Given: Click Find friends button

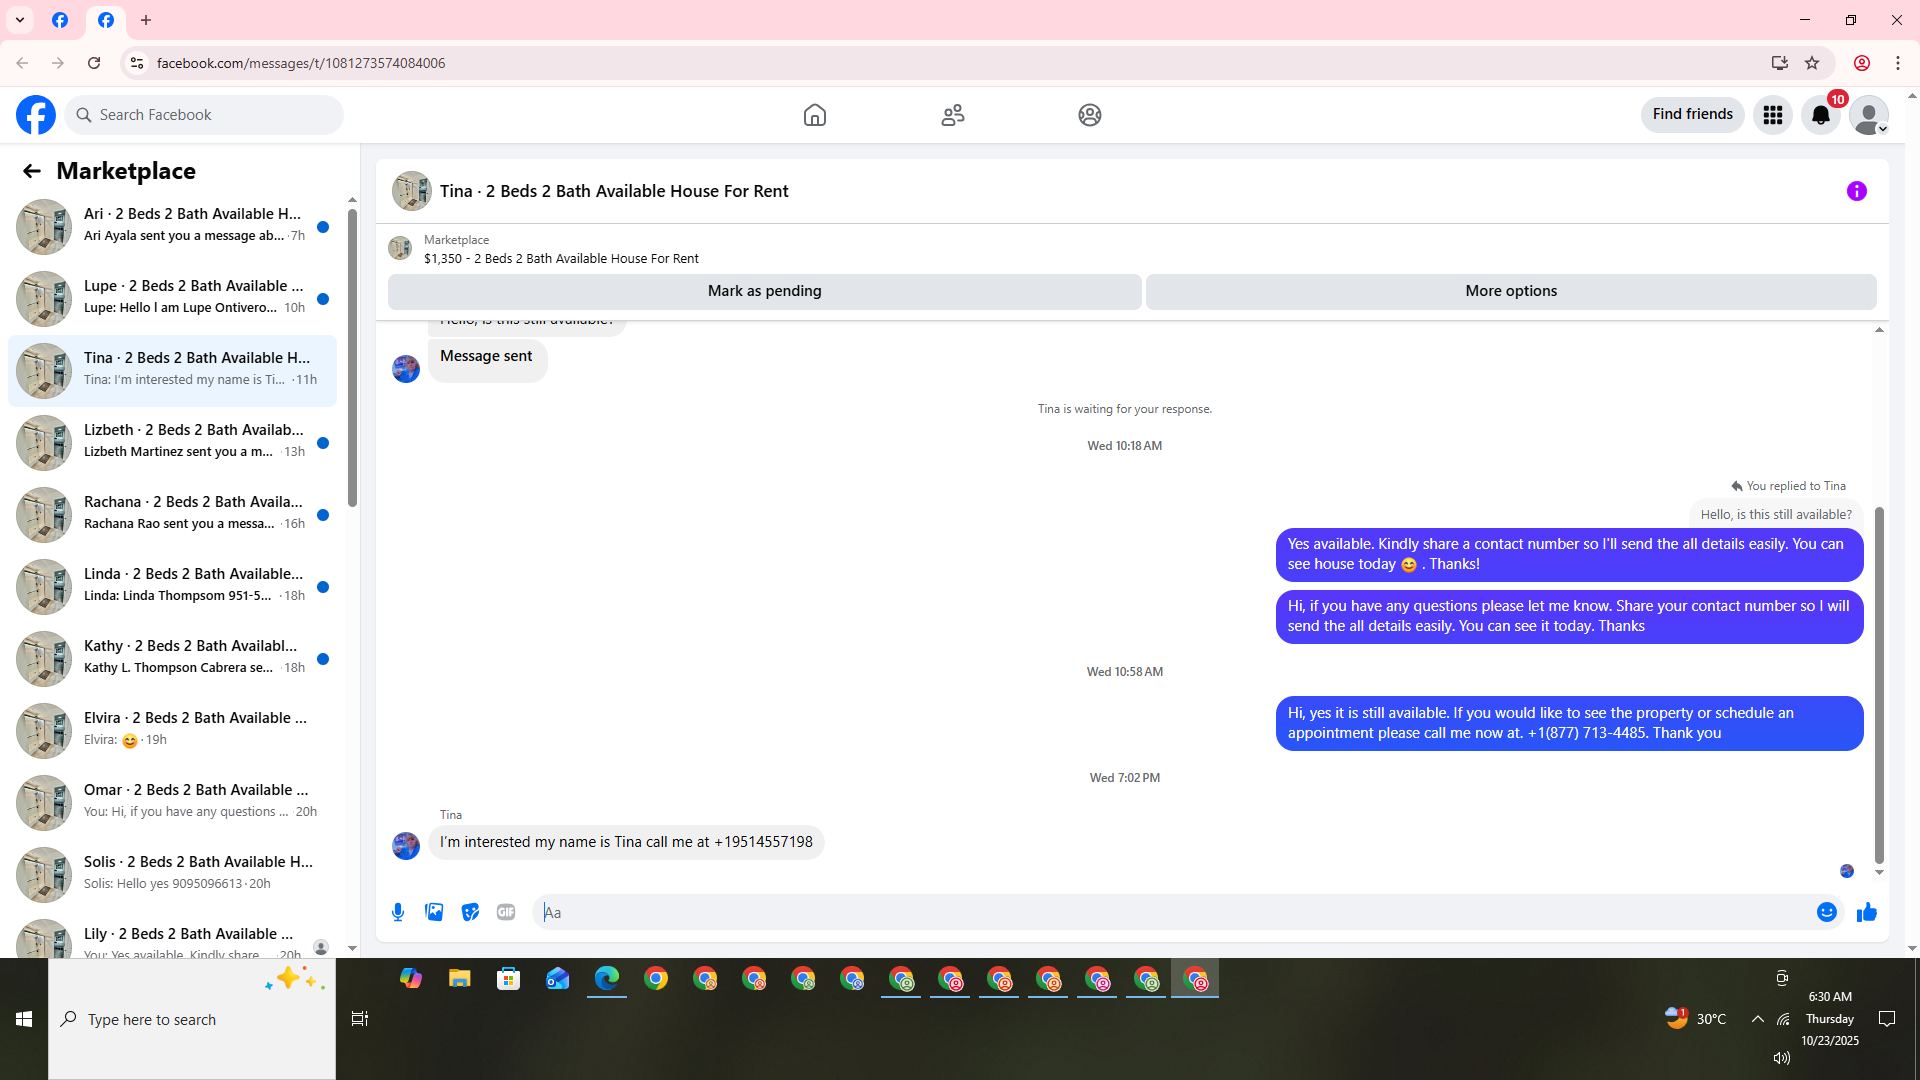Looking at the screenshot, I should tap(1692, 115).
